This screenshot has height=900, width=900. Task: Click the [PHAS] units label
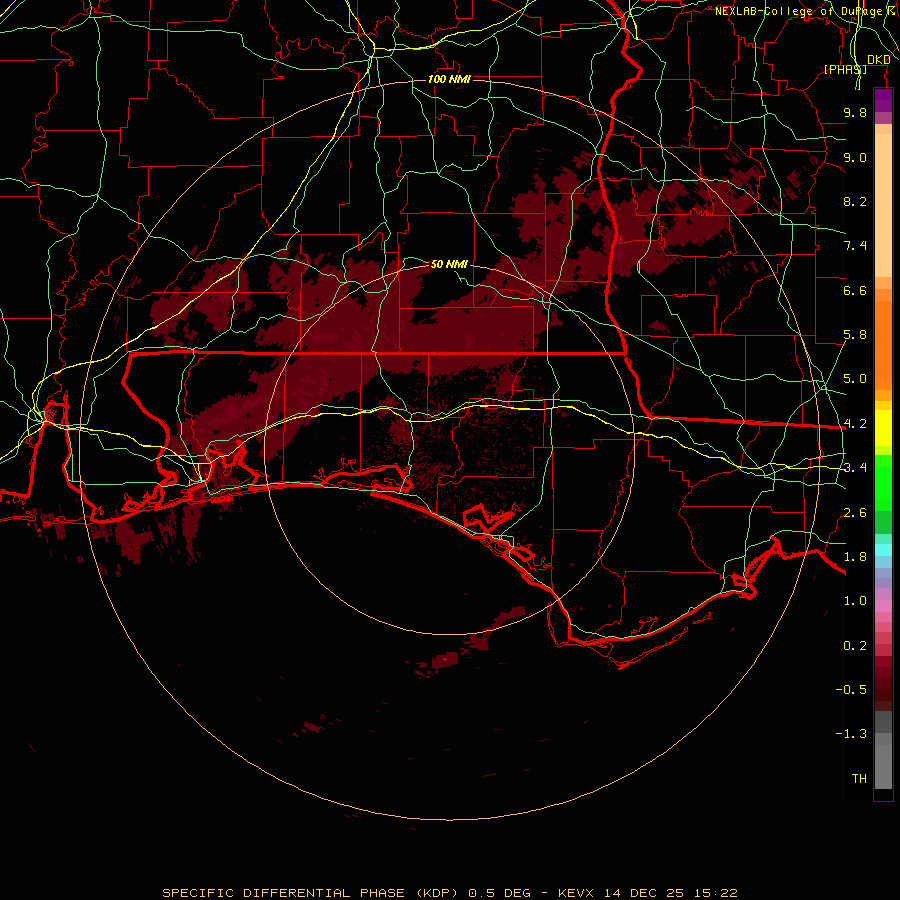click(x=845, y=69)
